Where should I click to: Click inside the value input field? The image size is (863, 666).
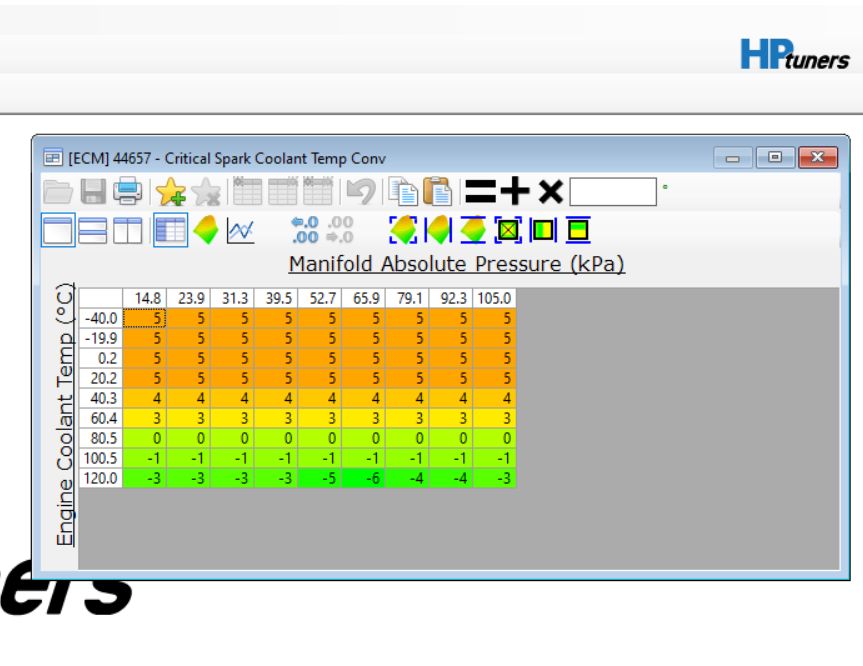tap(612, 191)
